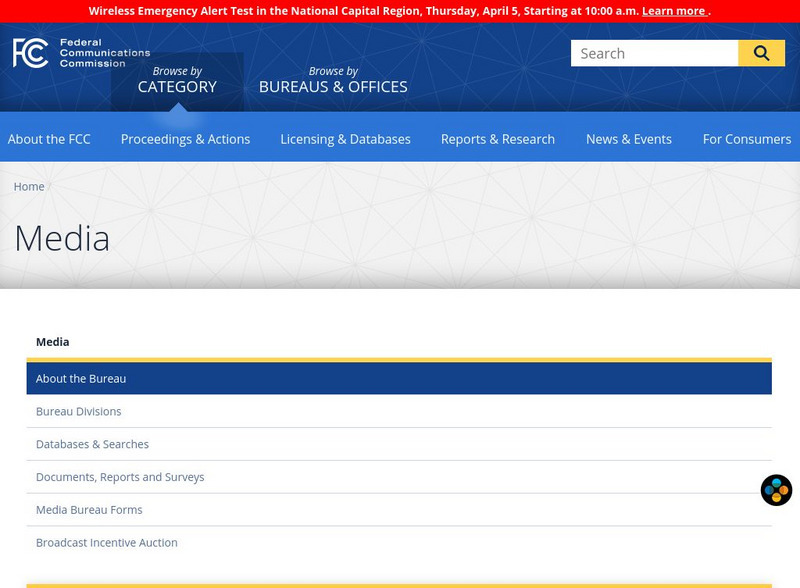Click Federal Communications Commission site name
The height and width of the screenshot is (588, 800).
pyautogui.click(x=105, y=53)
